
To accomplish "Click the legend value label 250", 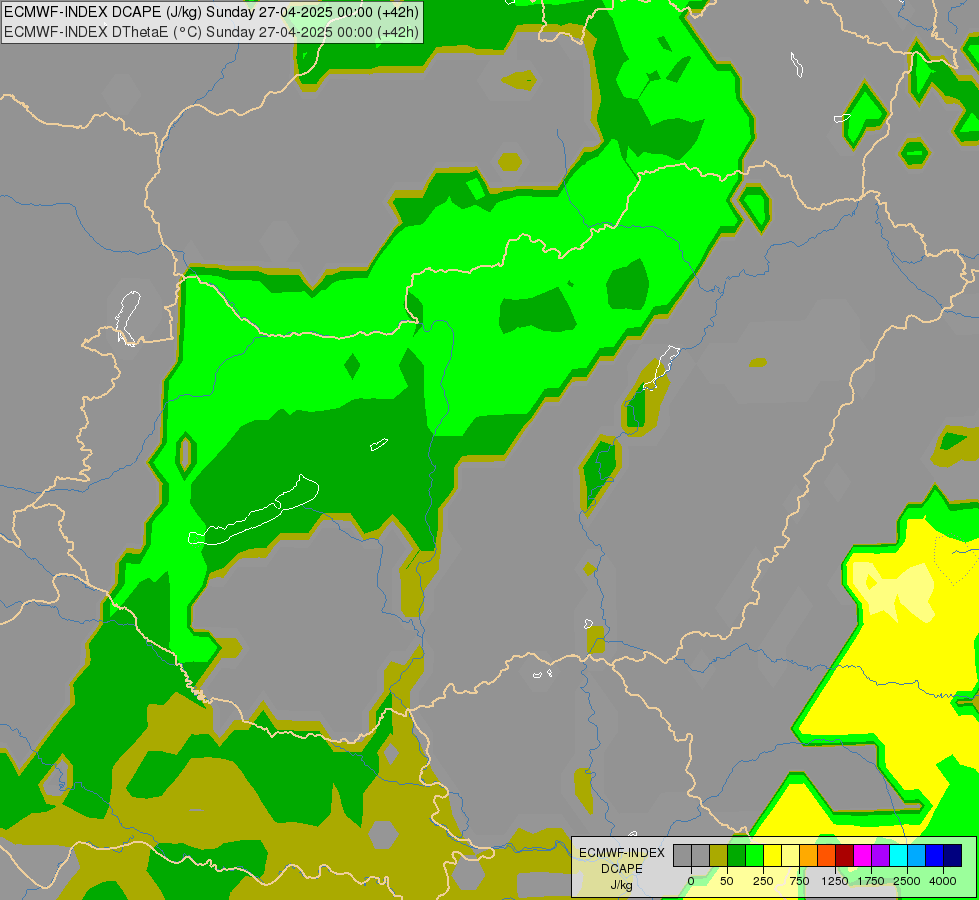I will click(763, 881).
